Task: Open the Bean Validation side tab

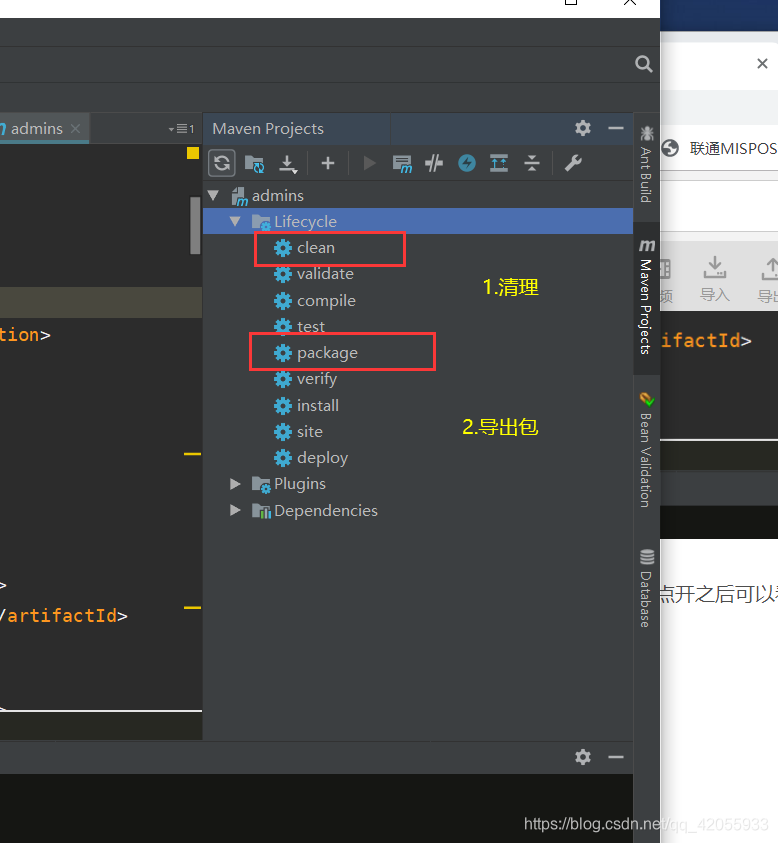Action: [x=646, y=451]
